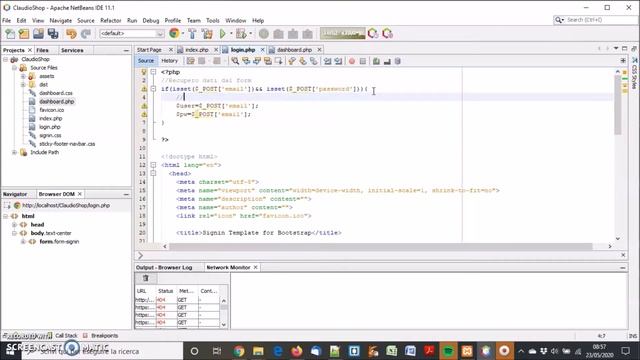
Task: Switch to the Navigator panel tab
Action: [x=15, y=194]
